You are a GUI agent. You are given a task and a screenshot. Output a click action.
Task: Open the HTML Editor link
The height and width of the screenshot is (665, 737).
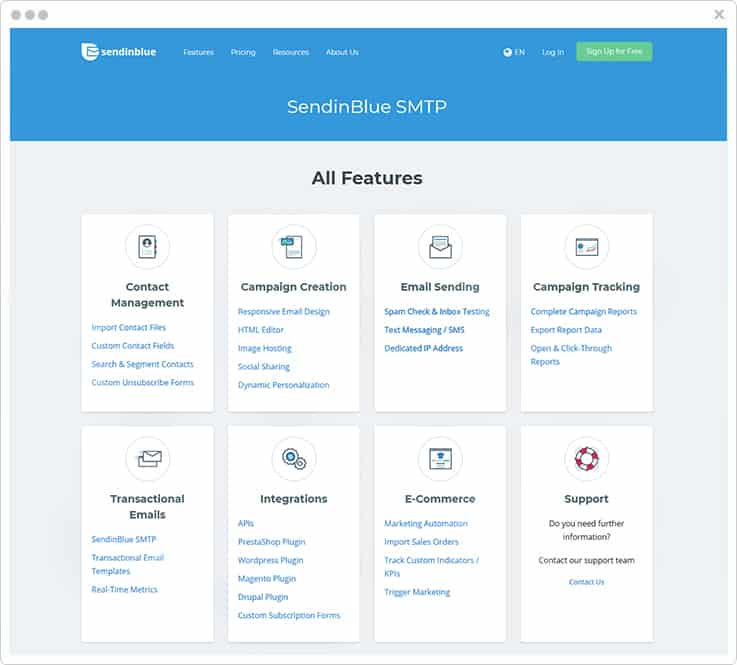coord(261,330)
